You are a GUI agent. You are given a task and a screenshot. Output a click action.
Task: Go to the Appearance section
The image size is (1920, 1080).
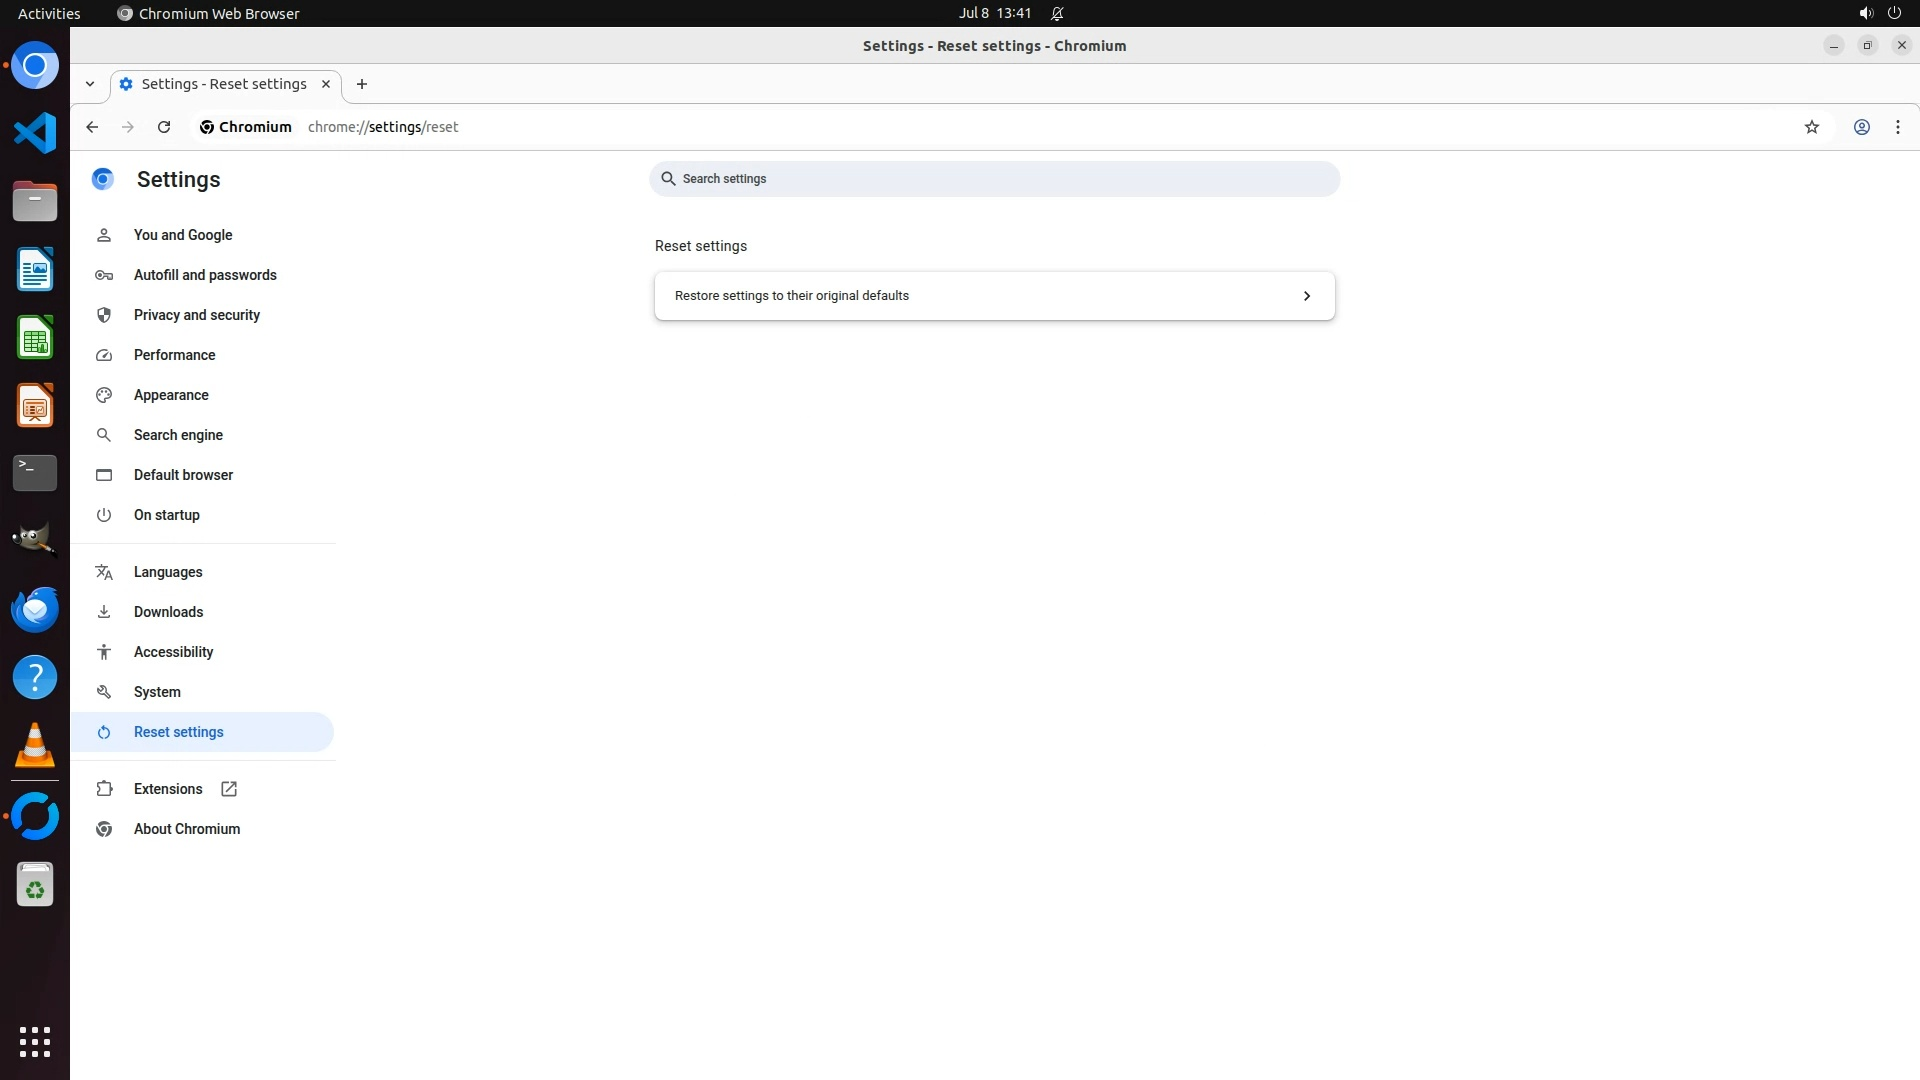(171, 395)
